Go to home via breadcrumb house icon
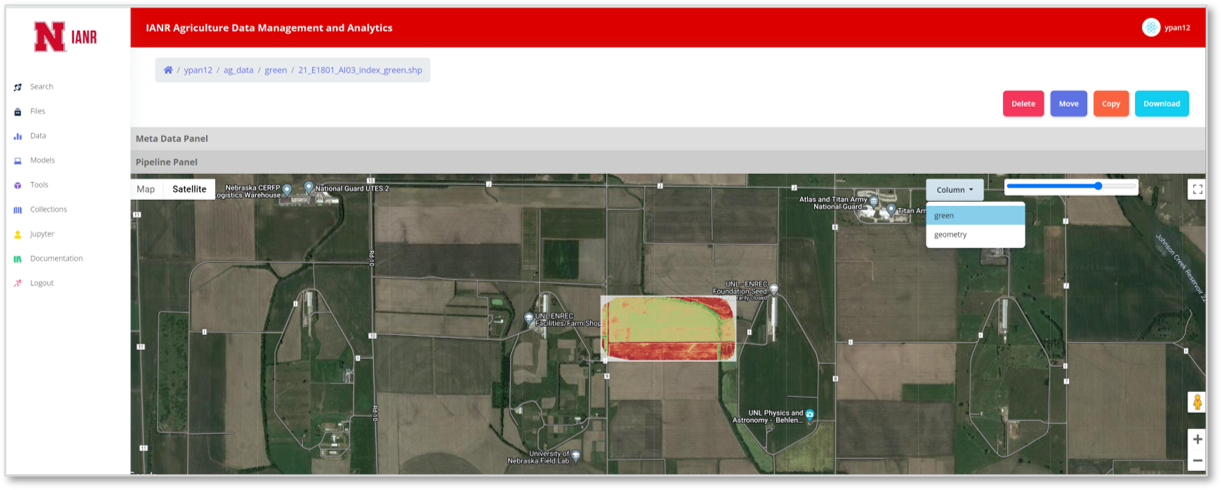This screenshot has width=1221, height=490. [168, 71]
